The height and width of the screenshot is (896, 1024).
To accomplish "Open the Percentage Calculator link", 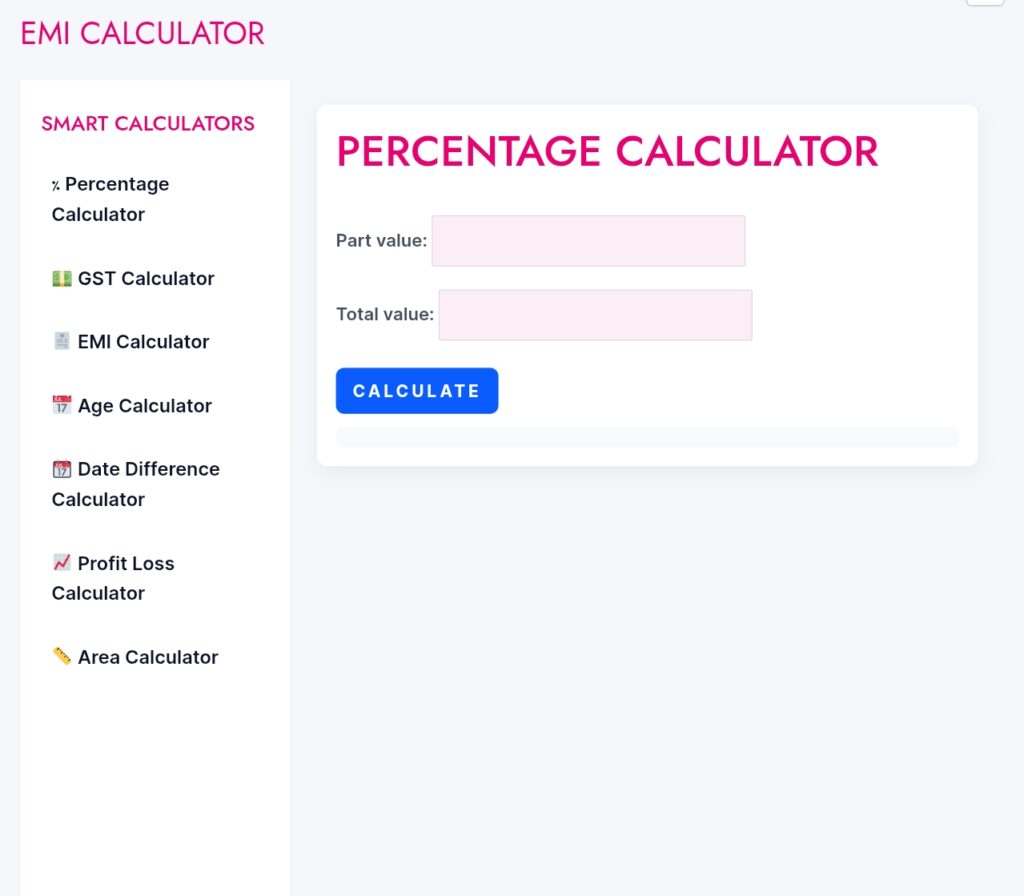I will tap(110, 199).
